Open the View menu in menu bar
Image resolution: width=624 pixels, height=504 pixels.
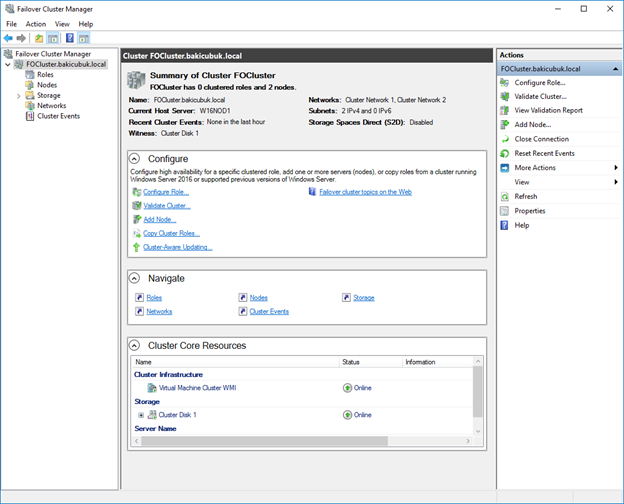tap(62, 24)
